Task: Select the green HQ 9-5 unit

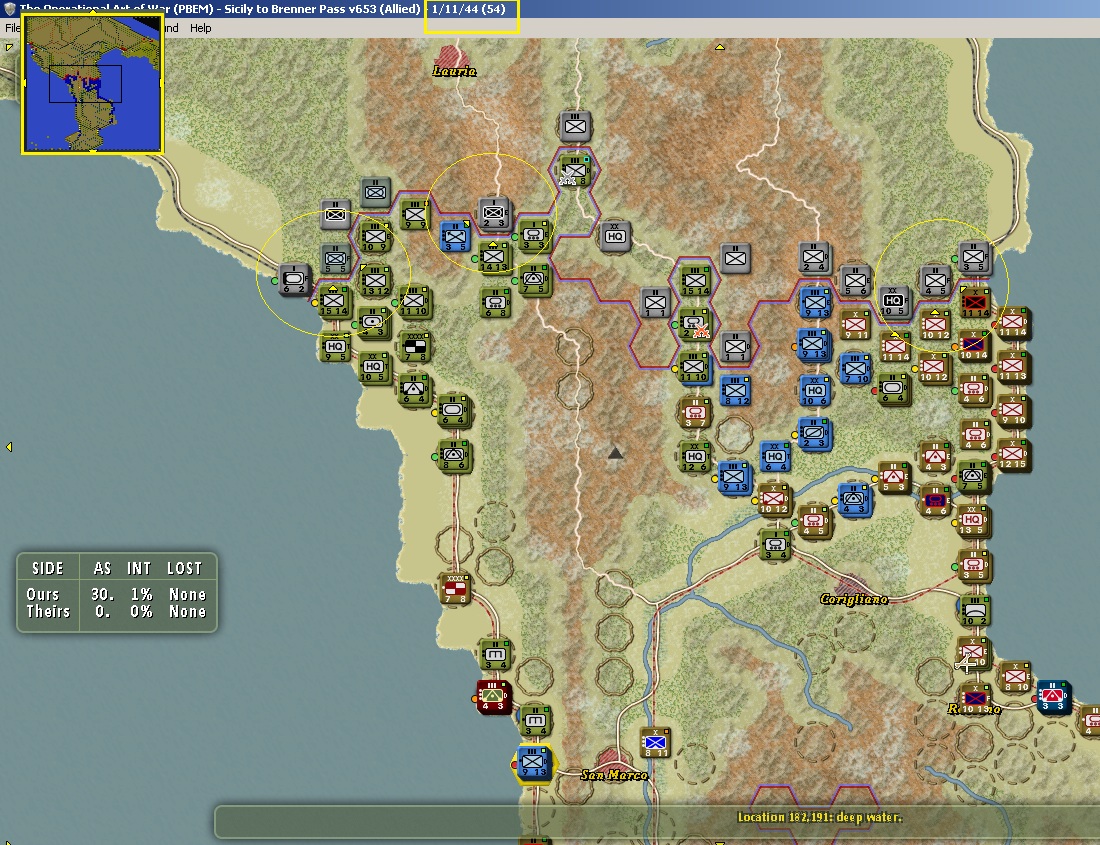Action: 335,346
